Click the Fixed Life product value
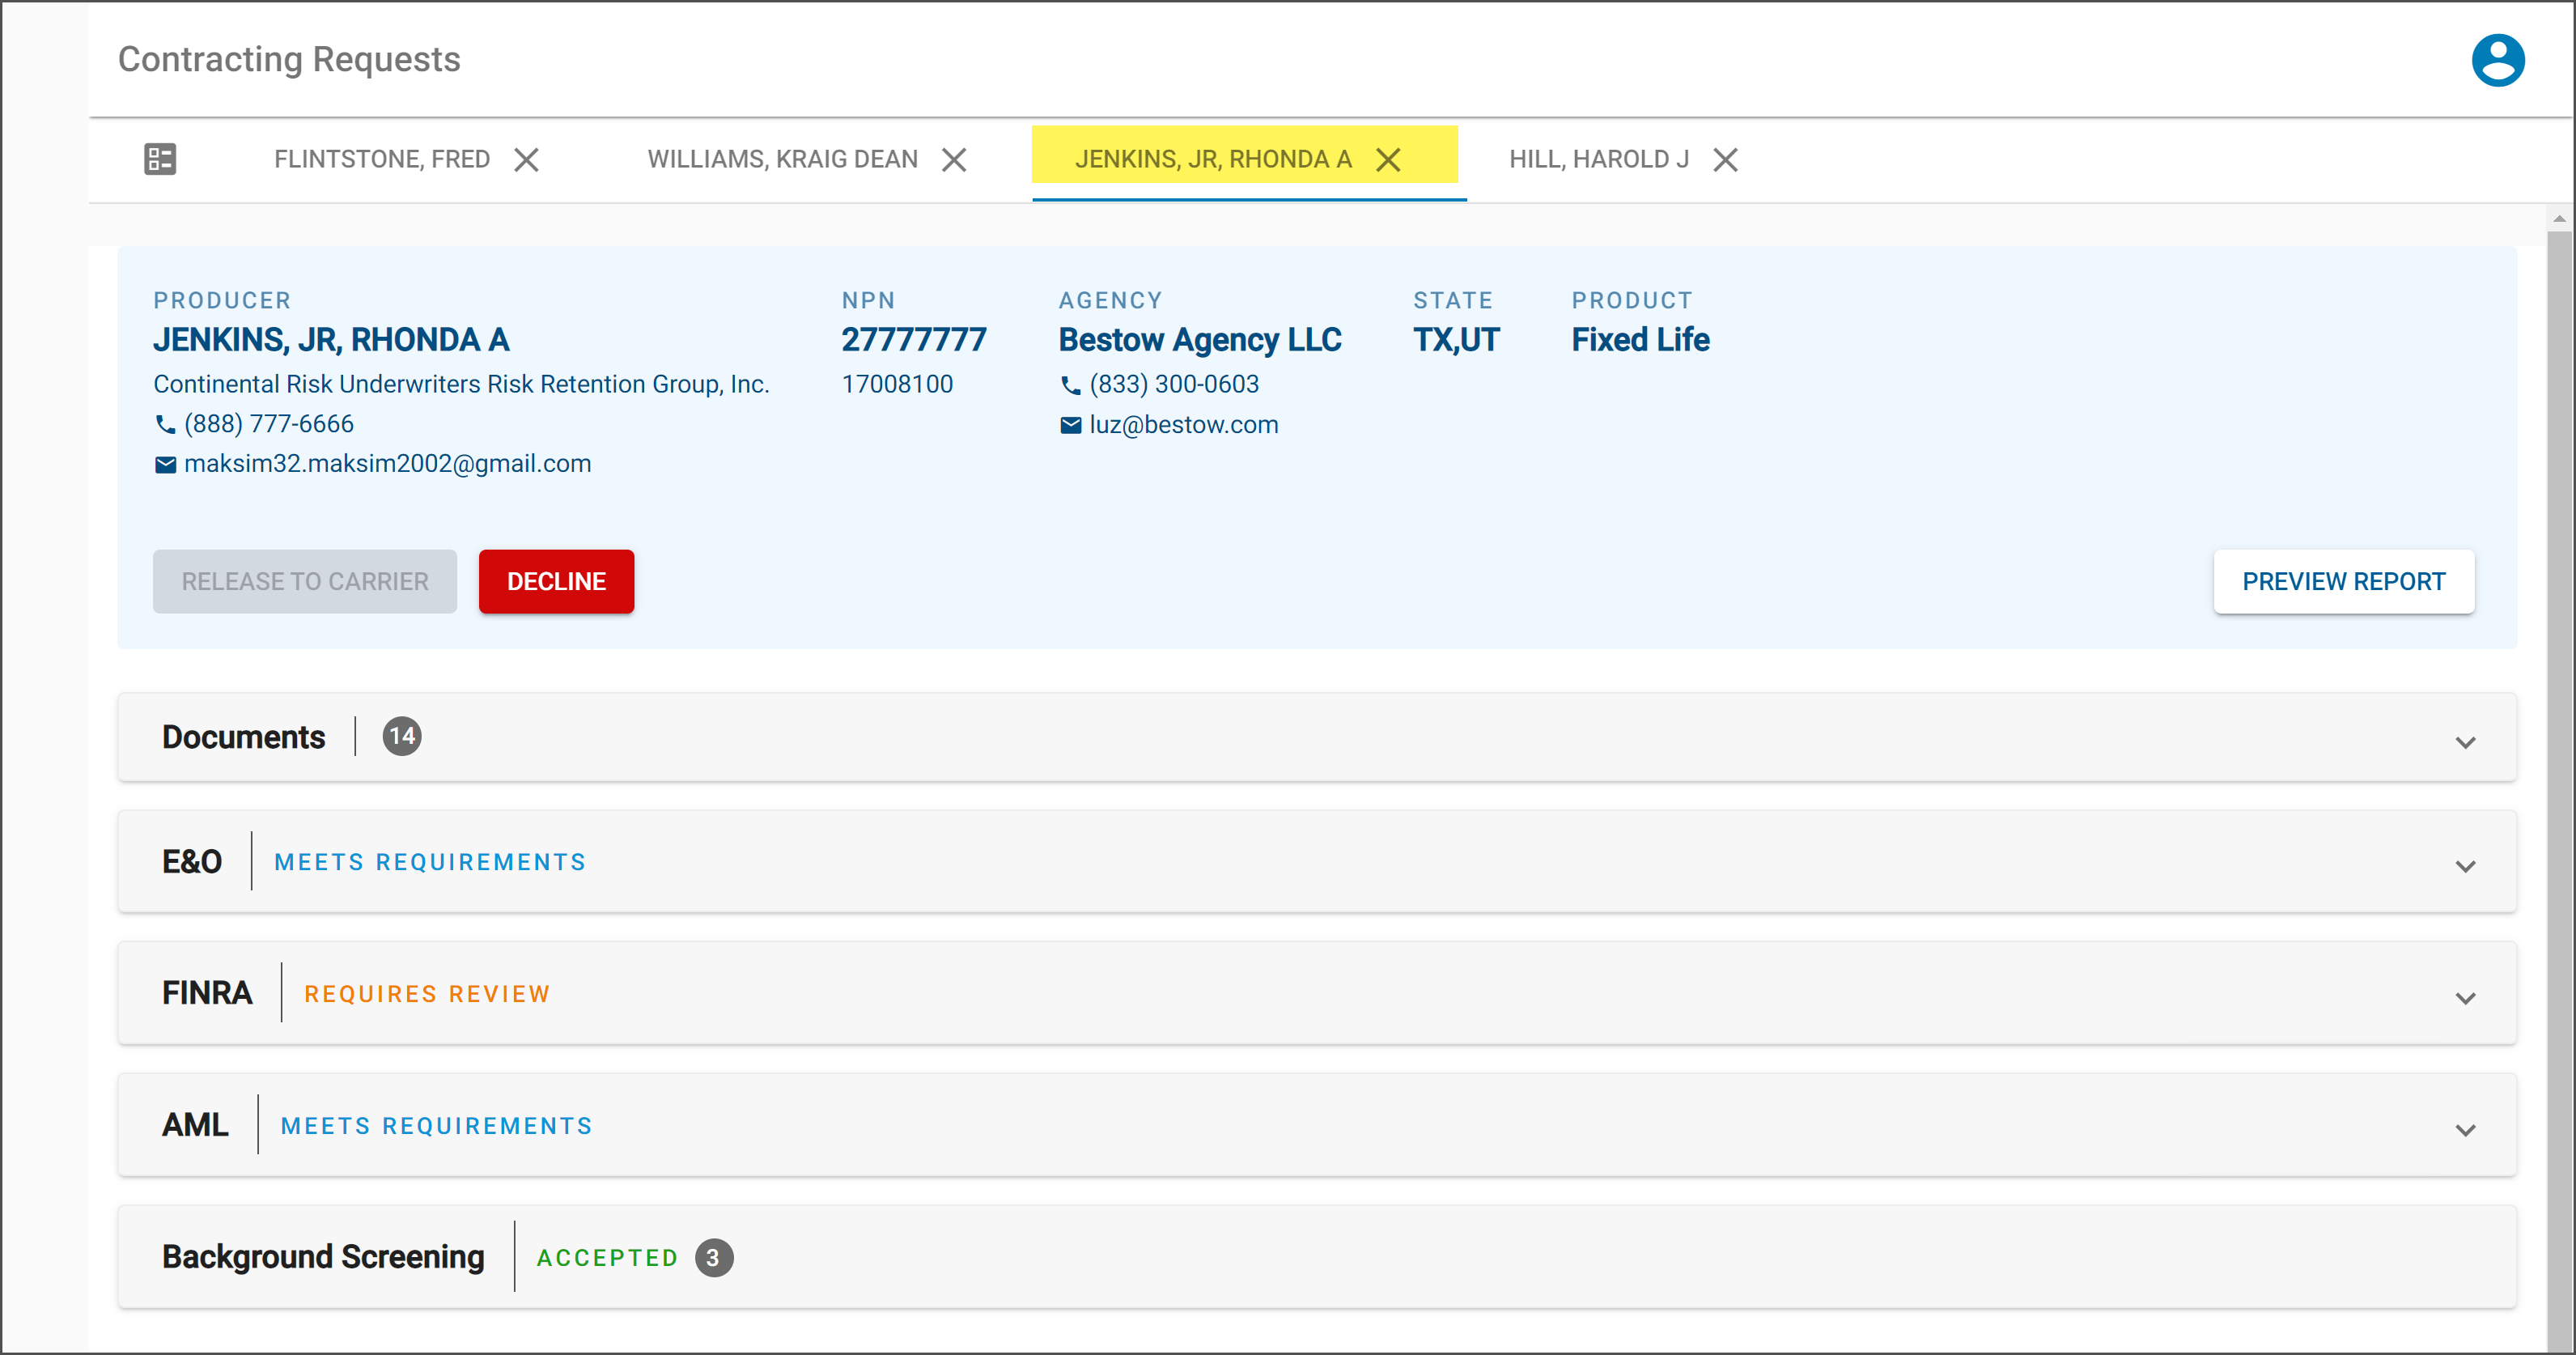 click(x=1640, y=340)
